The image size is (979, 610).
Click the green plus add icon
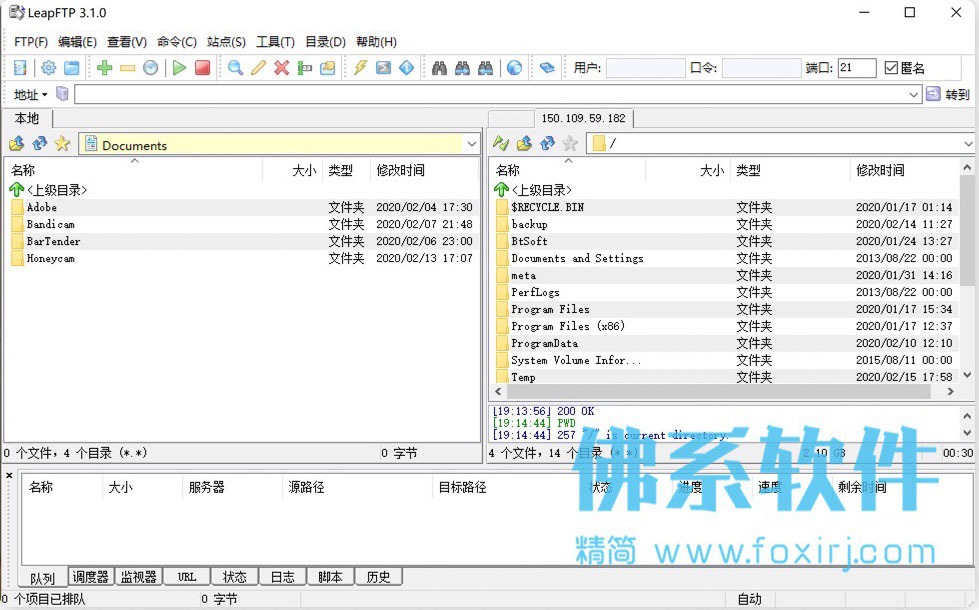click(104, 67)
